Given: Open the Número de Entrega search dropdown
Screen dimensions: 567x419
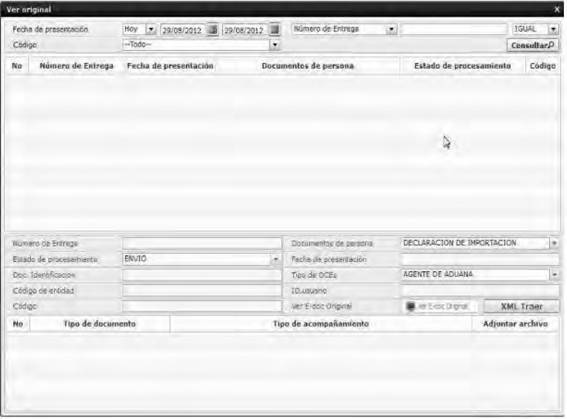Looking at the screenshot, I should 391,29.
